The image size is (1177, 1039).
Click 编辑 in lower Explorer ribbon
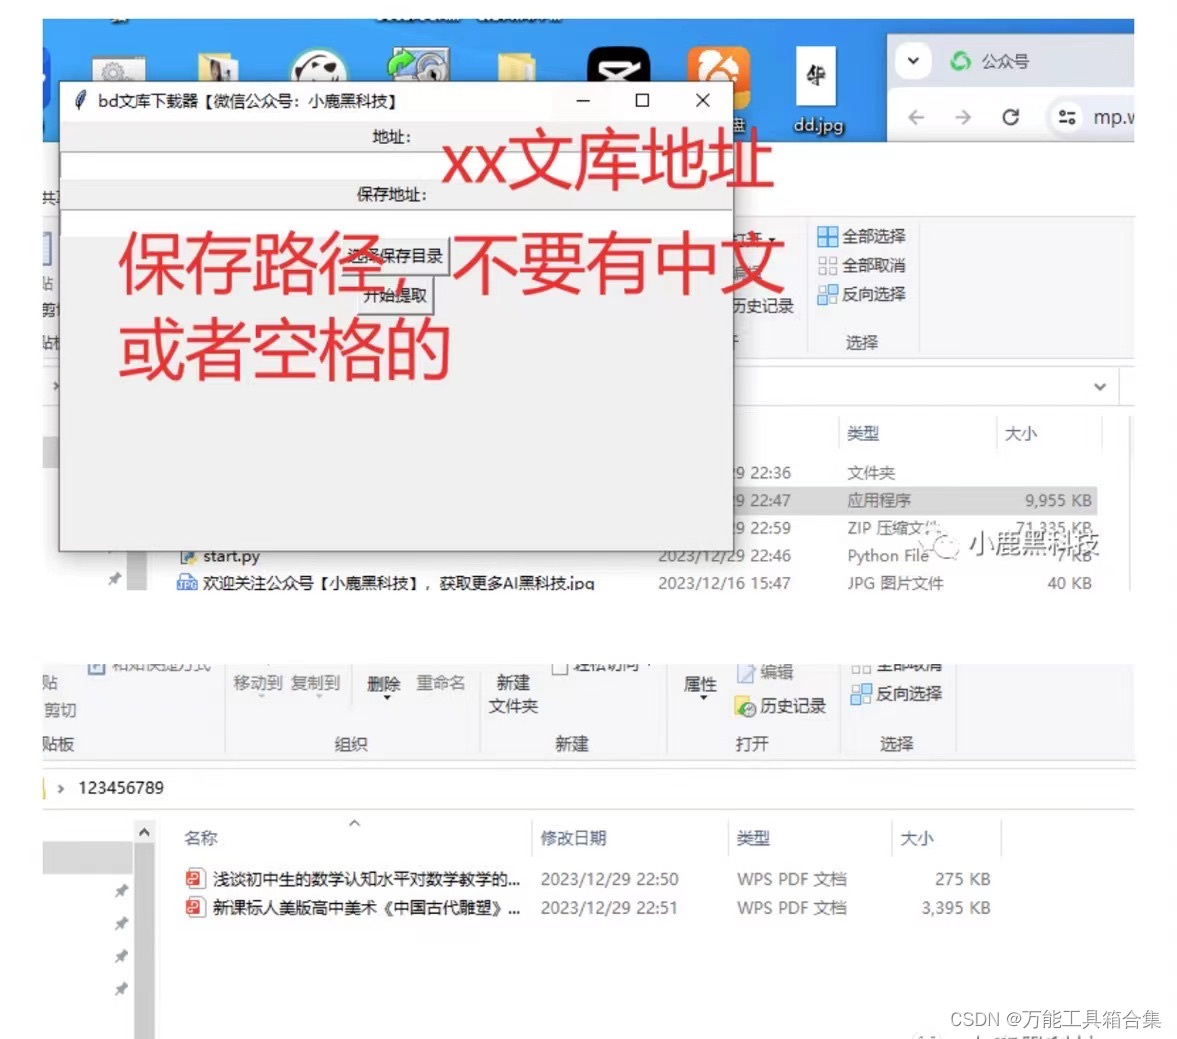click(765, 672)
